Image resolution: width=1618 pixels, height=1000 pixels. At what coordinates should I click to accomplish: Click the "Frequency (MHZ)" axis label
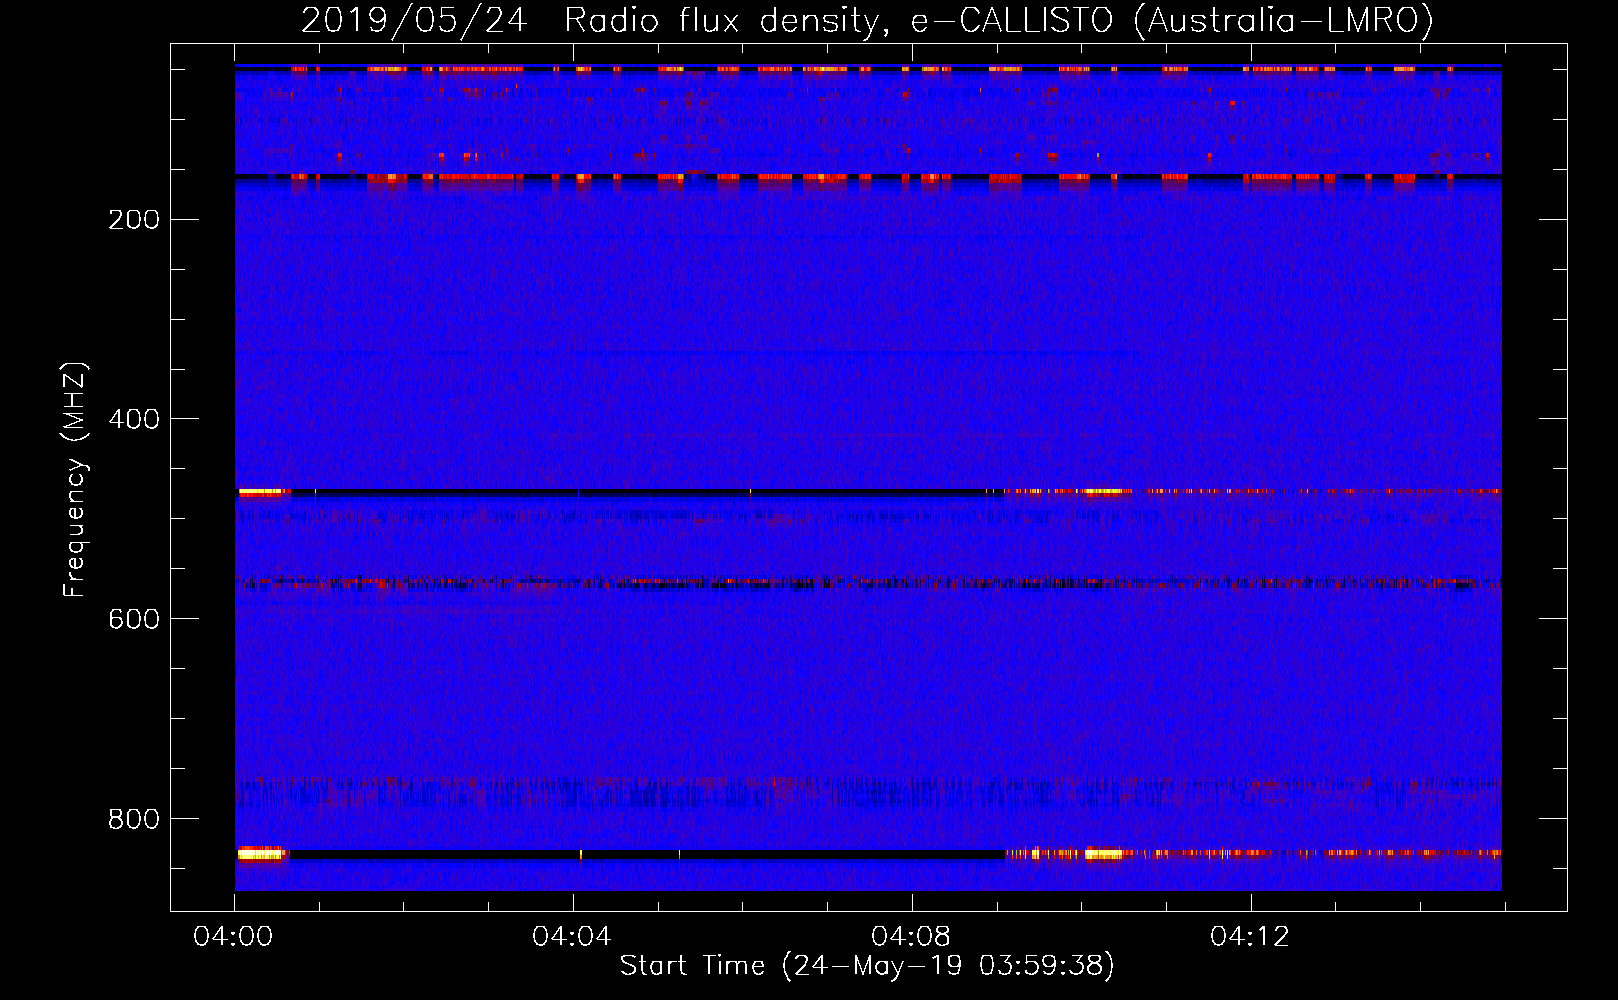pyautogui.click(x=75, y=480)
